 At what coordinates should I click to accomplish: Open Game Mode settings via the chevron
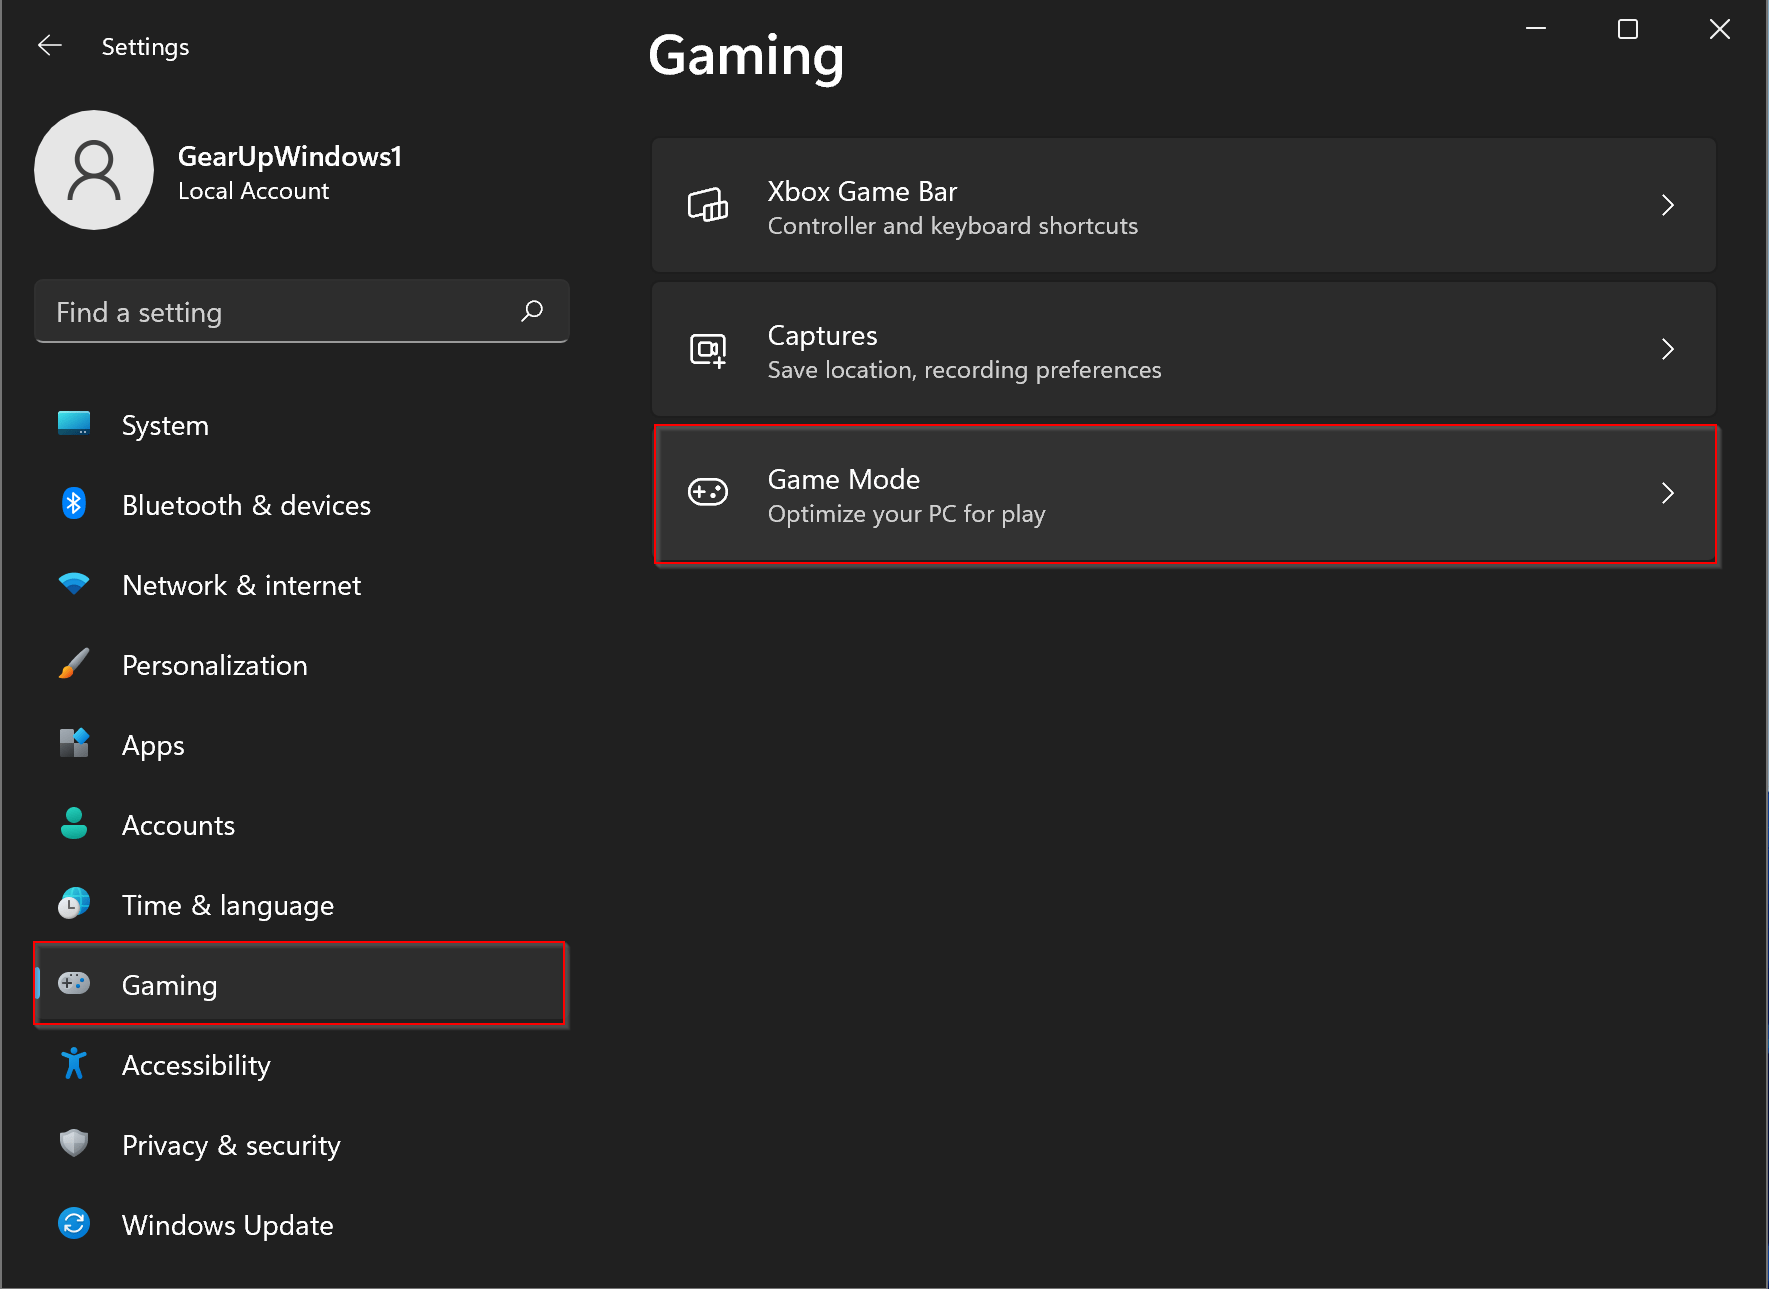1667,493
